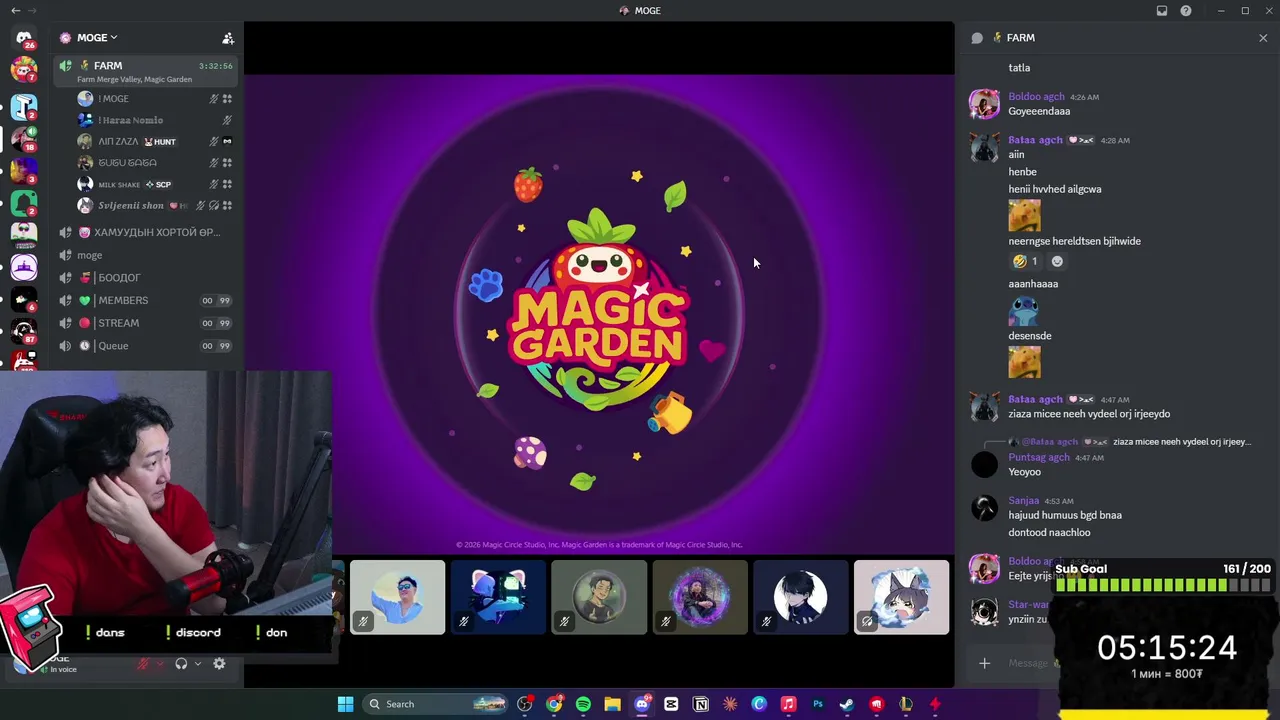1280x720 pixels.
Task: Click Puntsag agch username in chat
Action: click(x=1039, y=457)
